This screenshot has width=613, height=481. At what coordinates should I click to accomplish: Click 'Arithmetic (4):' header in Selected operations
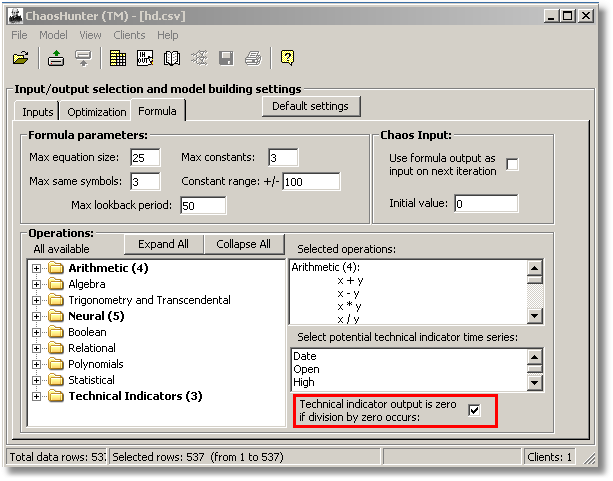coord(326,267)
